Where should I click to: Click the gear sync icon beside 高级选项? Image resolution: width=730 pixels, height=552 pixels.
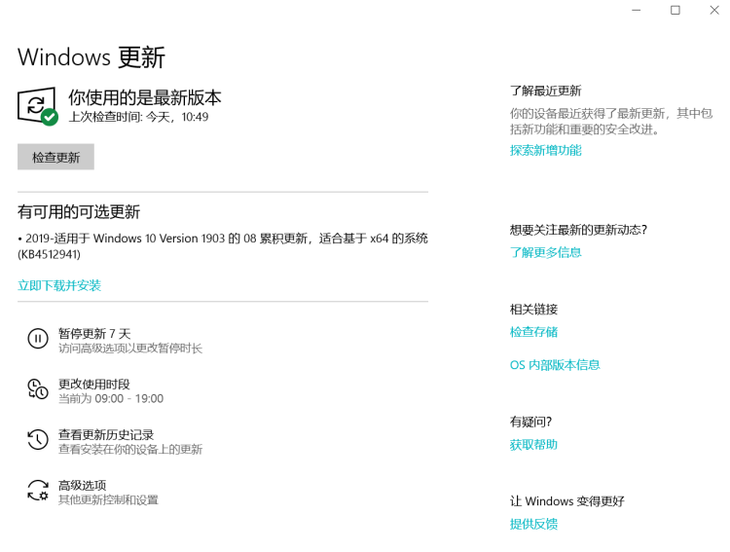click(38, 491)
